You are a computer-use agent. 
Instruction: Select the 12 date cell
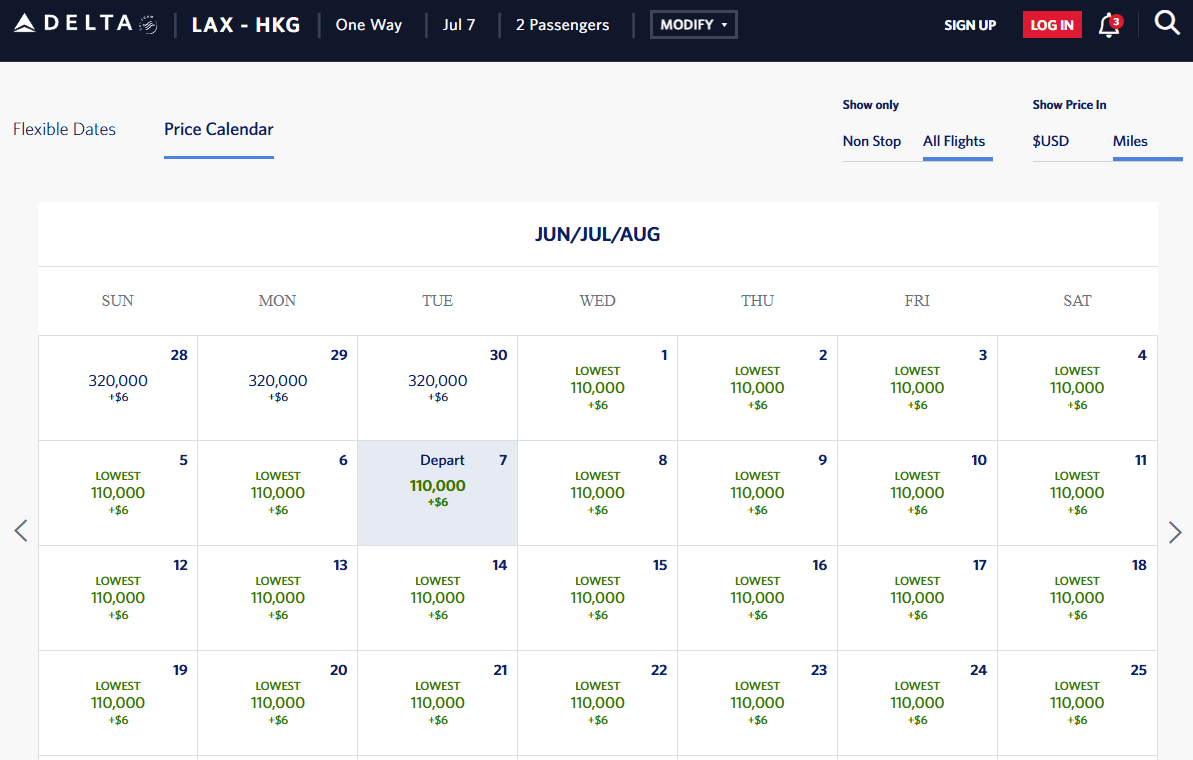(x=118, y=598)
